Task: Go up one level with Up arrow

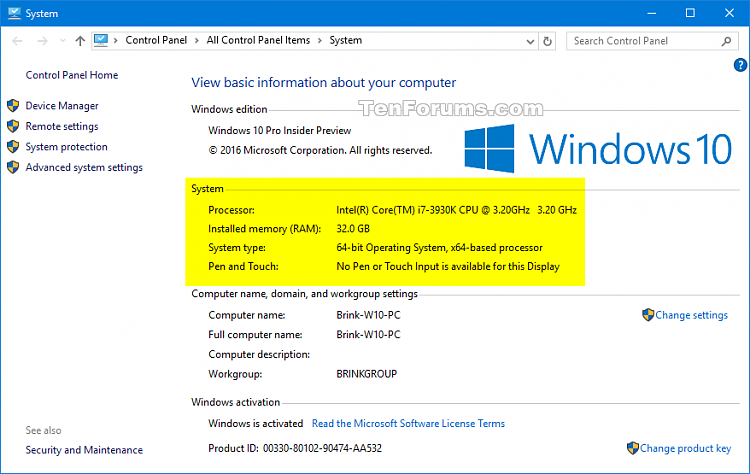Action: [80, 41]
